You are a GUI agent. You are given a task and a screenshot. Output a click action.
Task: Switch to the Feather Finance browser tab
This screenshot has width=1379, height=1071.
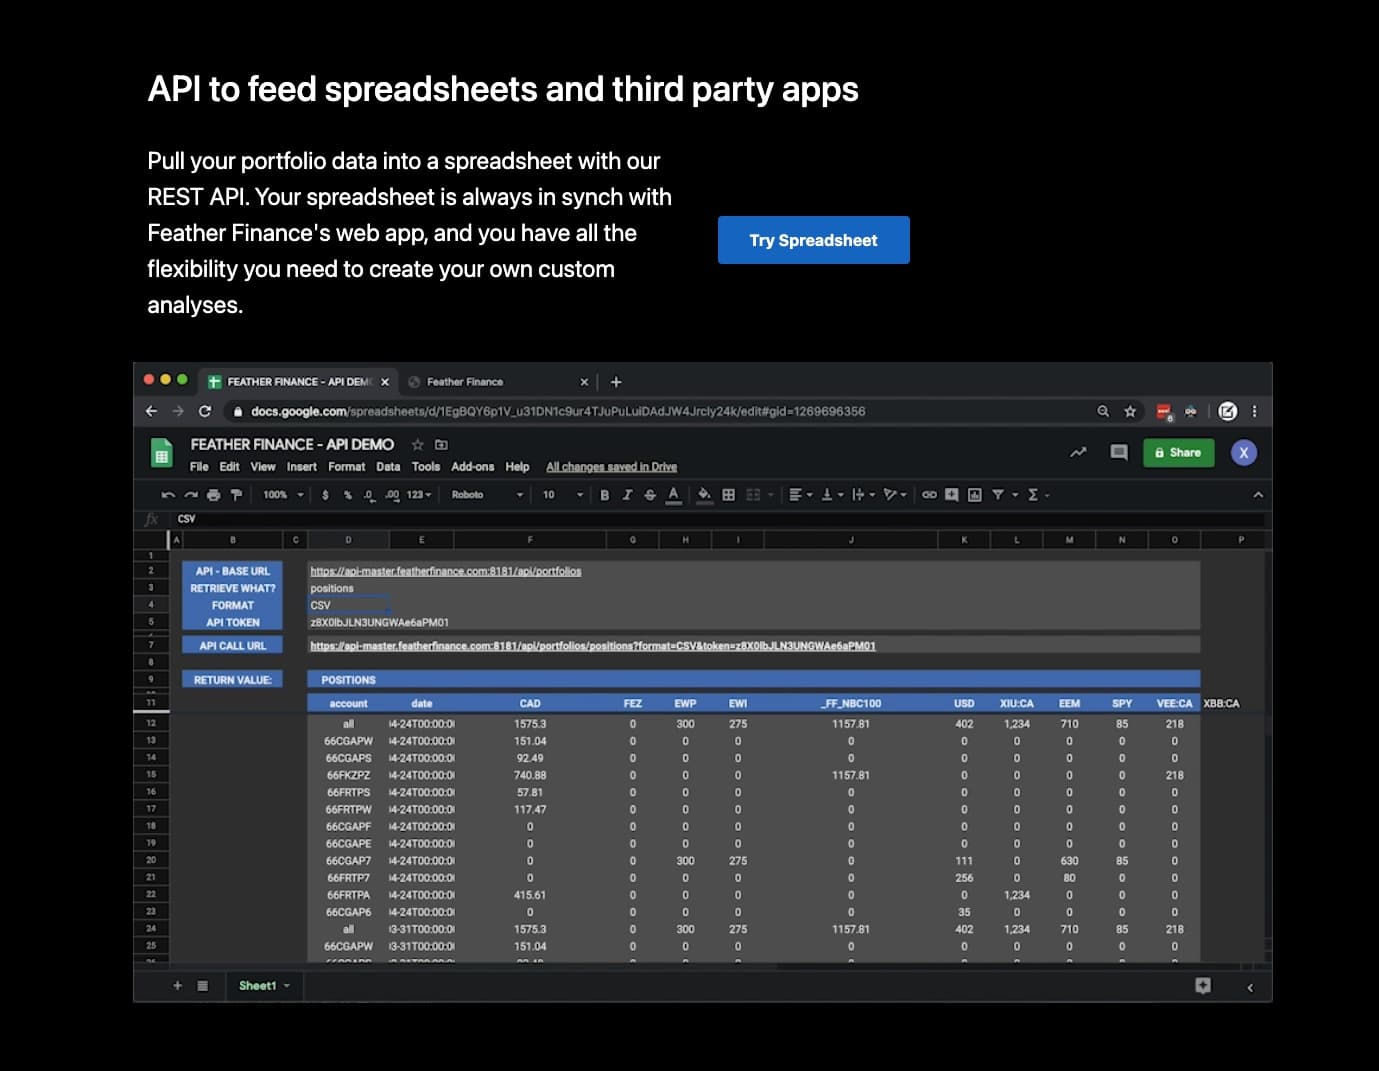[498, 382]
